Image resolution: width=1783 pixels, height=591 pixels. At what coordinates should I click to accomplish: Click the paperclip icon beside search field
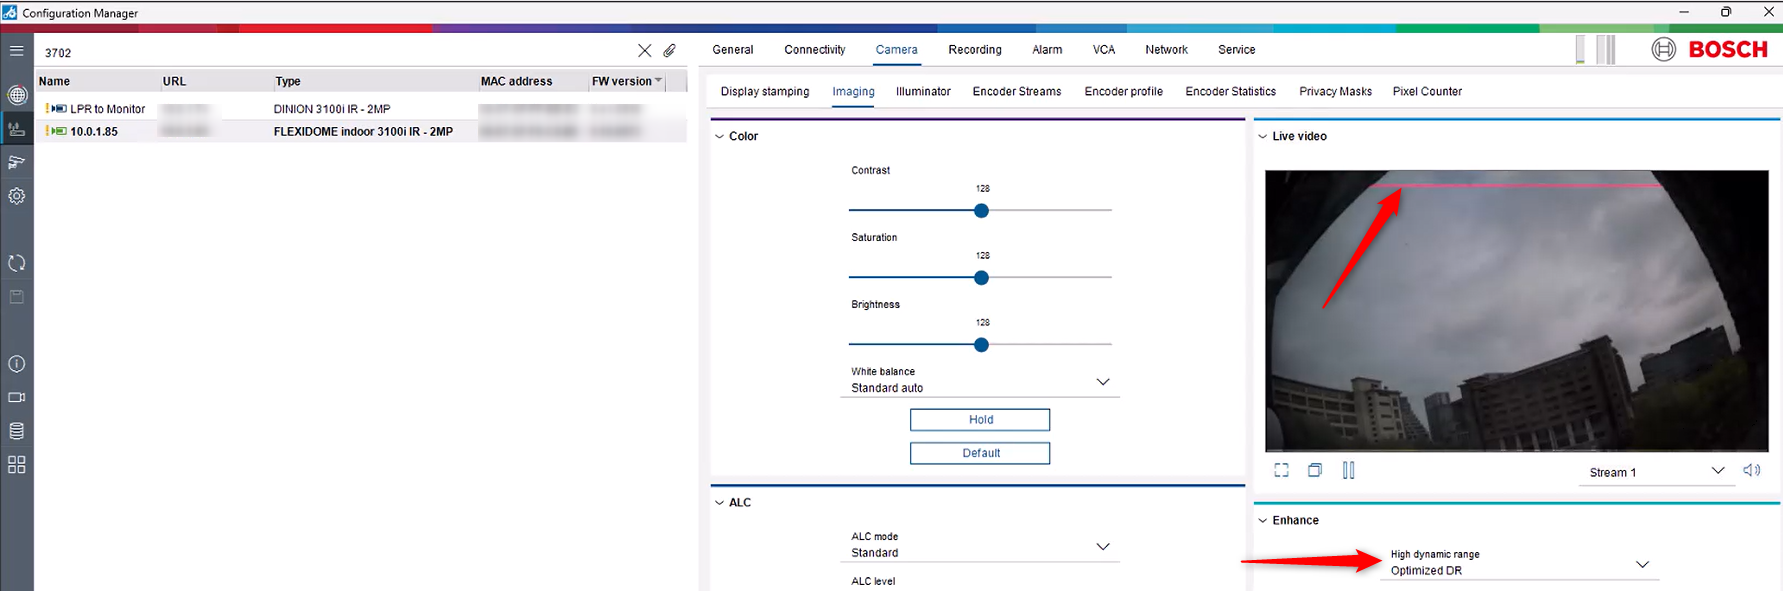670,51
